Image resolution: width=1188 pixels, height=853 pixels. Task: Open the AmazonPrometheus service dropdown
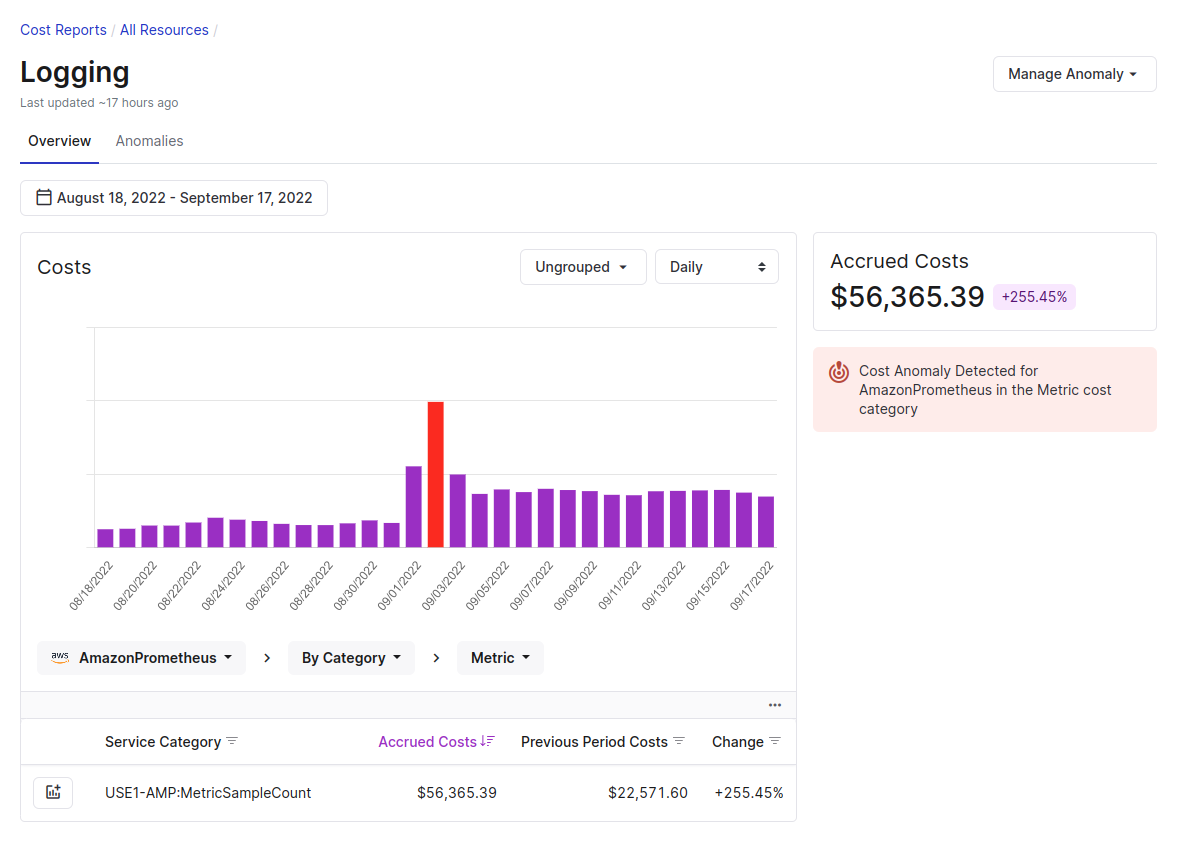click(142, 658)
